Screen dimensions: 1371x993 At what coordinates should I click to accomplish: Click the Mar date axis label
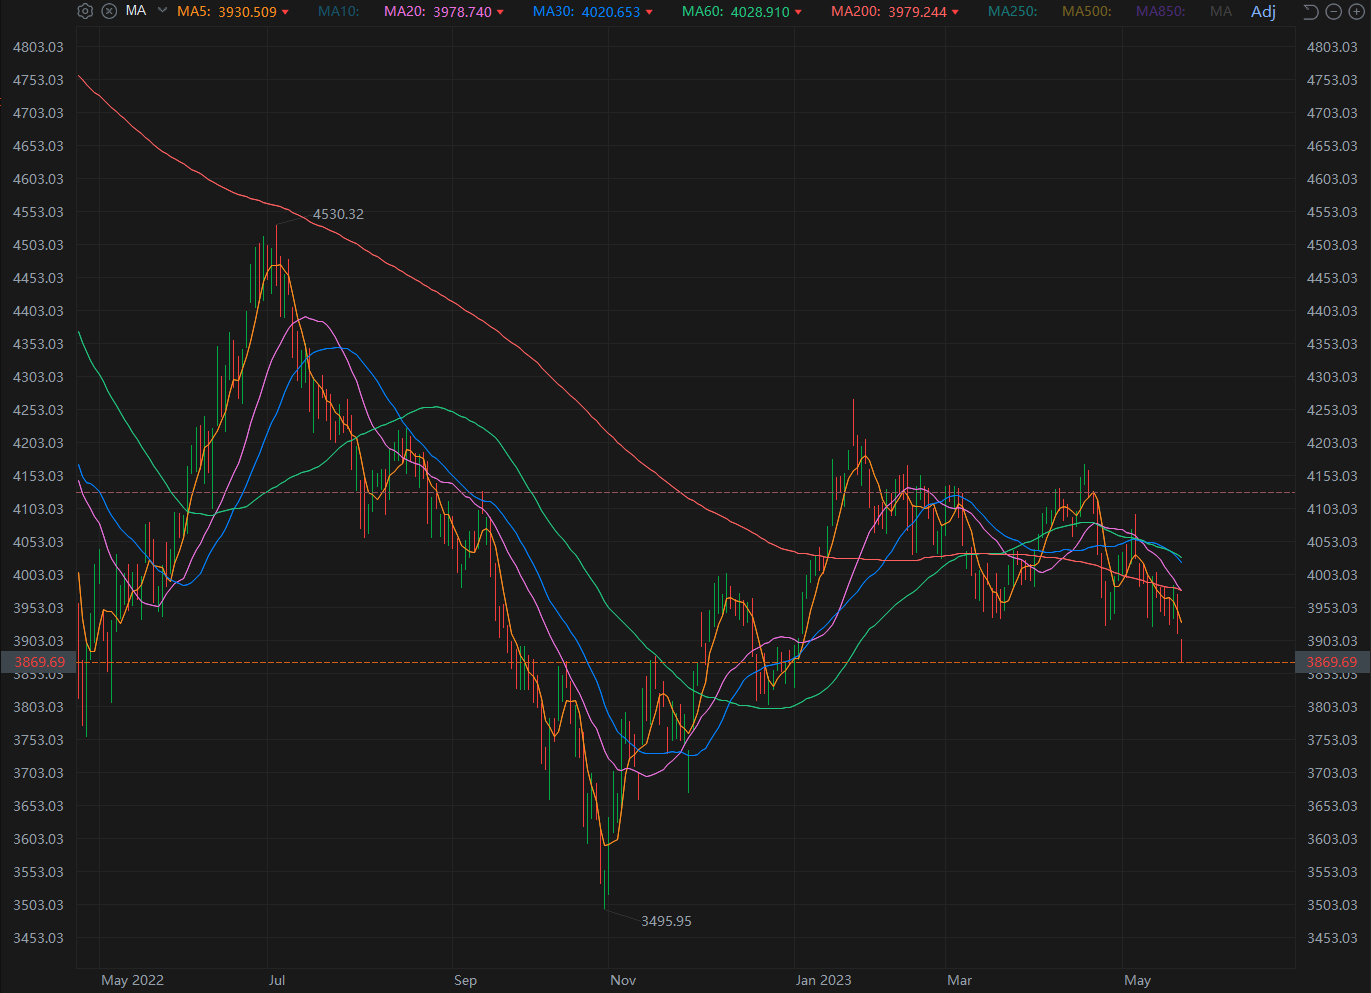(x=959, y=980)
